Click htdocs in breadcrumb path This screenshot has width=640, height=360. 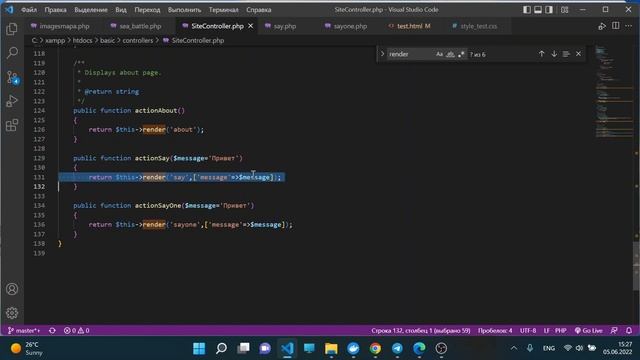click(82, 40)
